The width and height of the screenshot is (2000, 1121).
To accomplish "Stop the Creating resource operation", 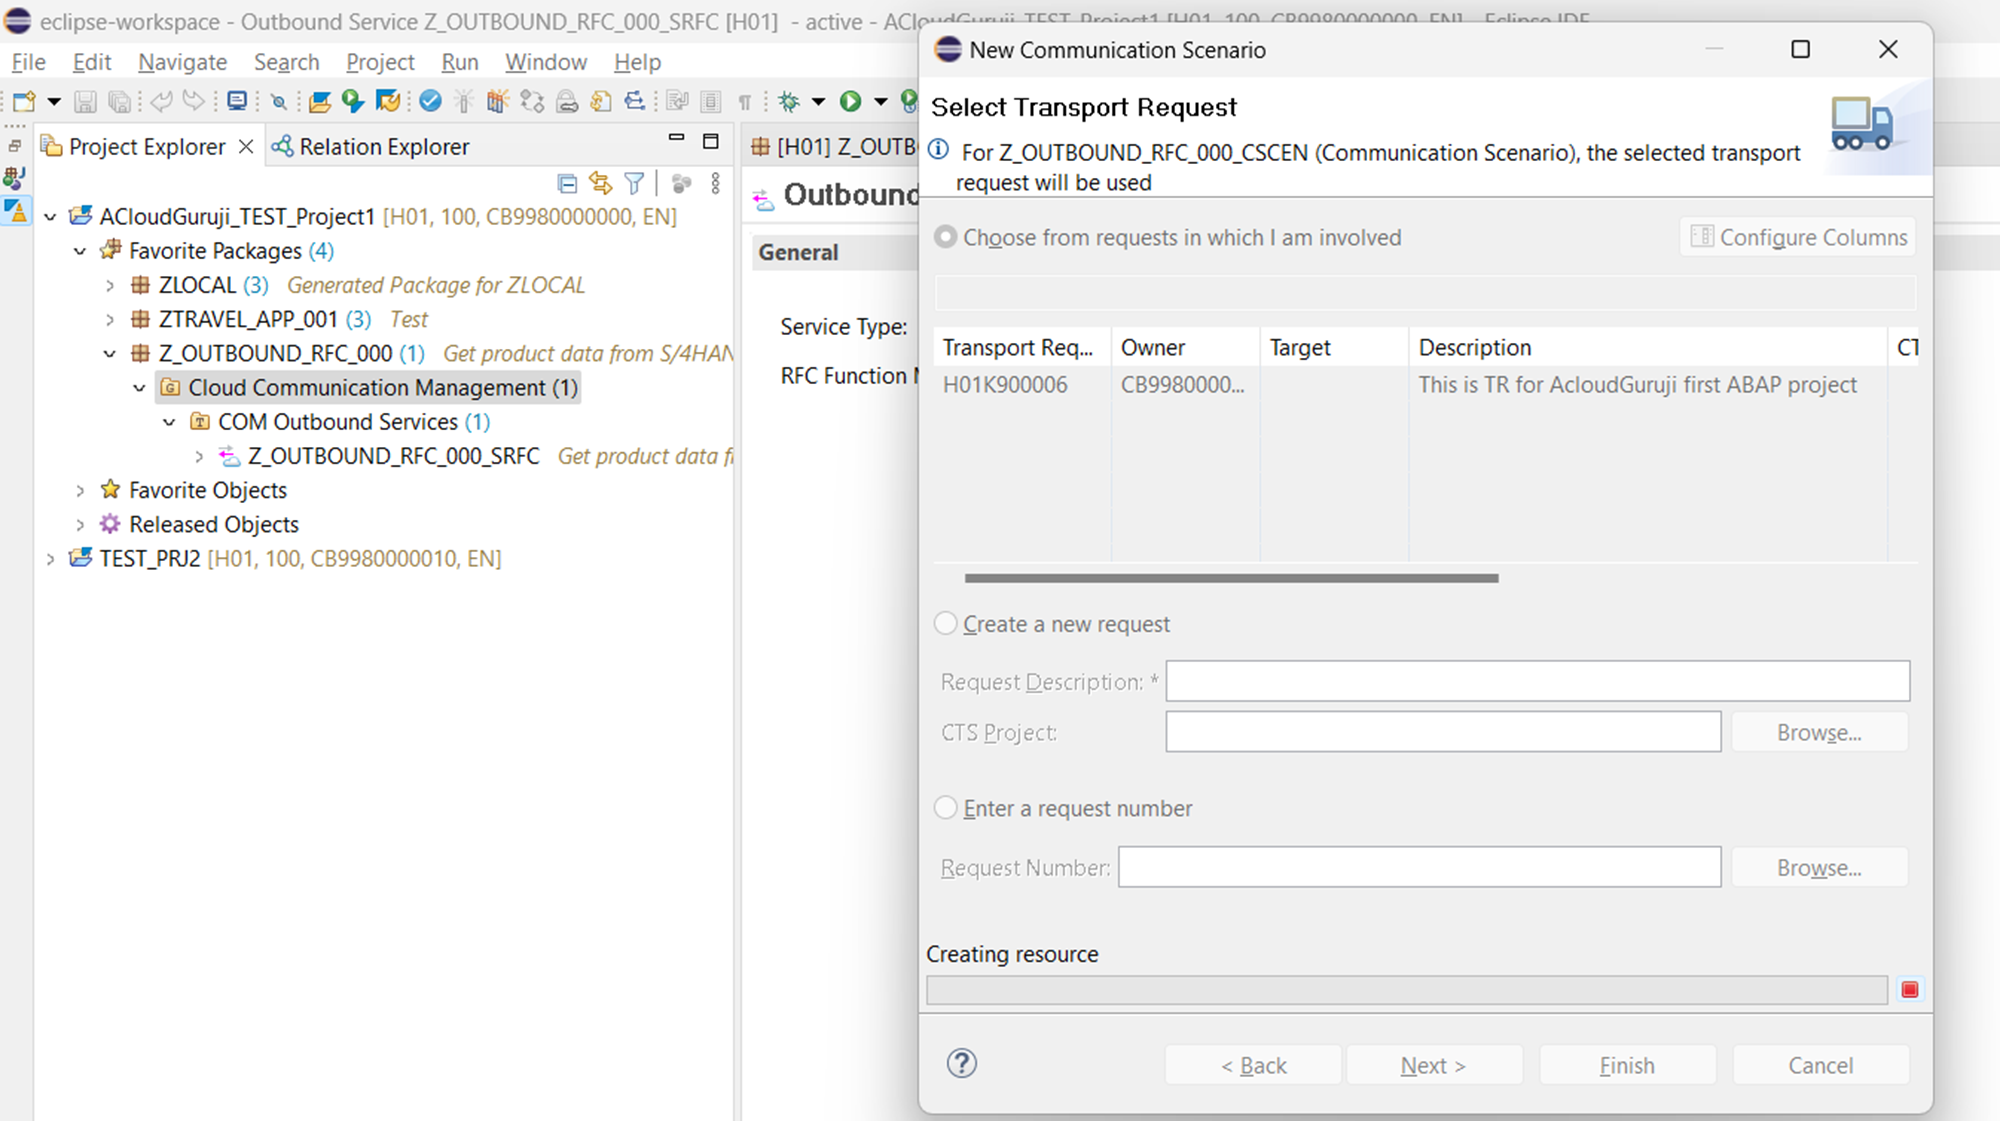I will (x=1909, y=989).
